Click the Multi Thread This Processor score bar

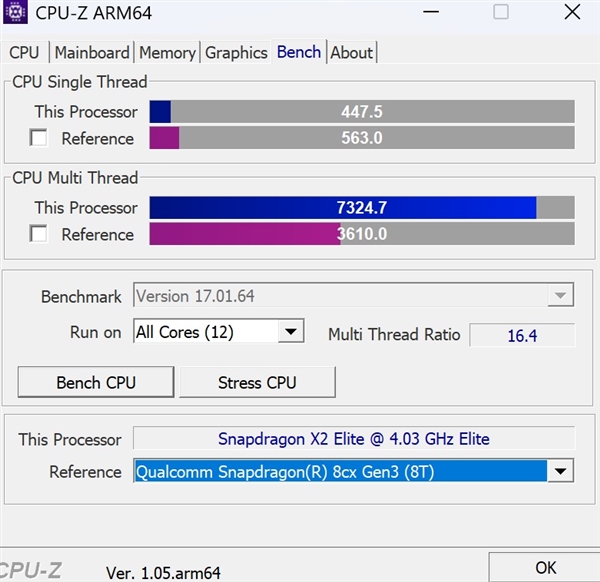click(x=362, y=208)
